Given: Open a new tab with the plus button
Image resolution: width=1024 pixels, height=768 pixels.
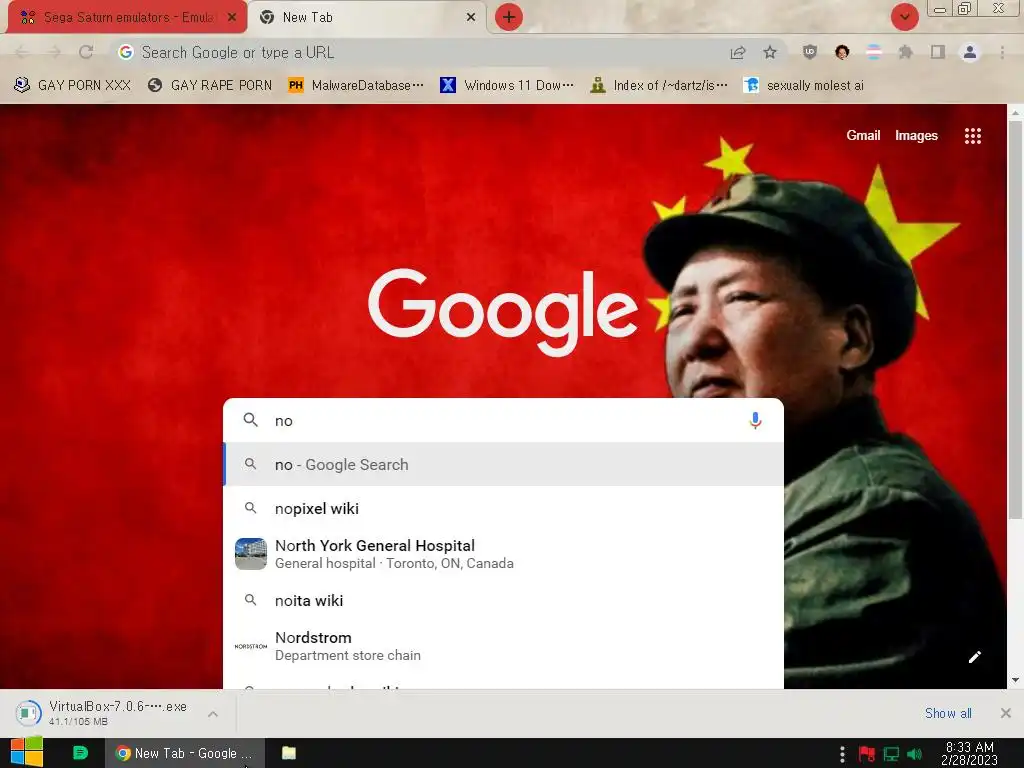Looking at the screenshot, I should click(509, 17).
